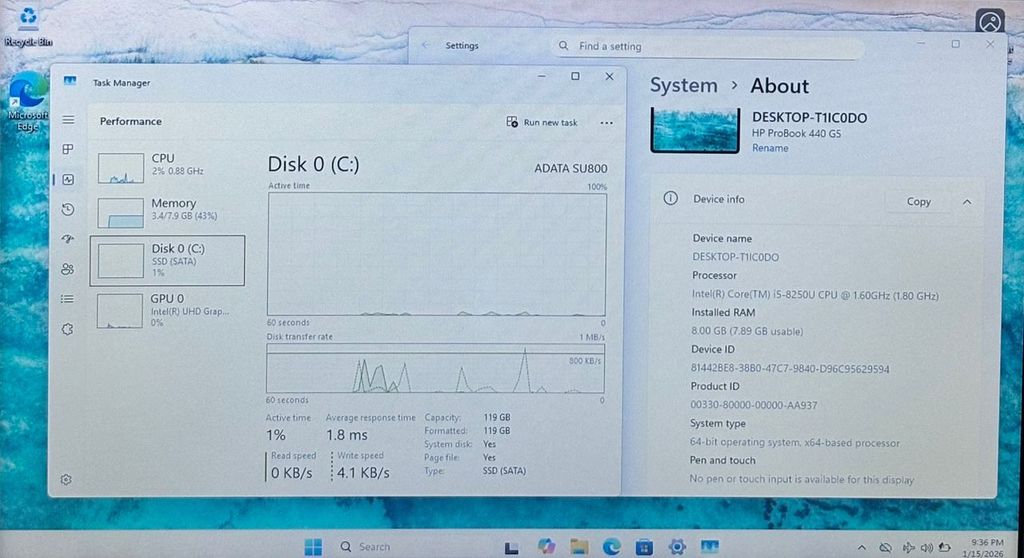The height and width of the screenshot is (558, 1024).
Task: Click the Find a setting search box
Action: [x=710, y=46]
